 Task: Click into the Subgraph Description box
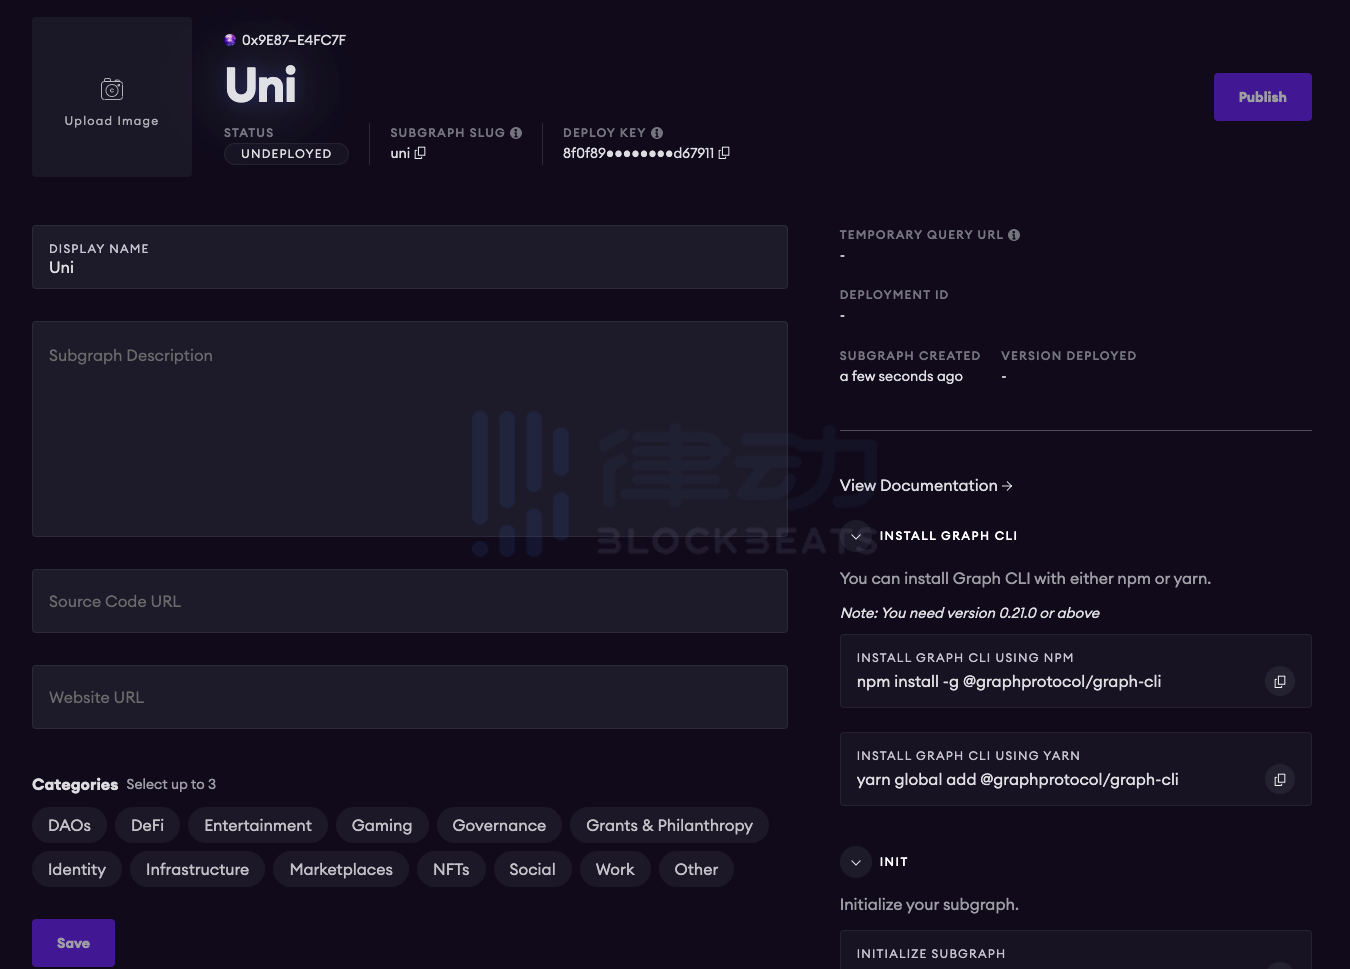point(410,429)
